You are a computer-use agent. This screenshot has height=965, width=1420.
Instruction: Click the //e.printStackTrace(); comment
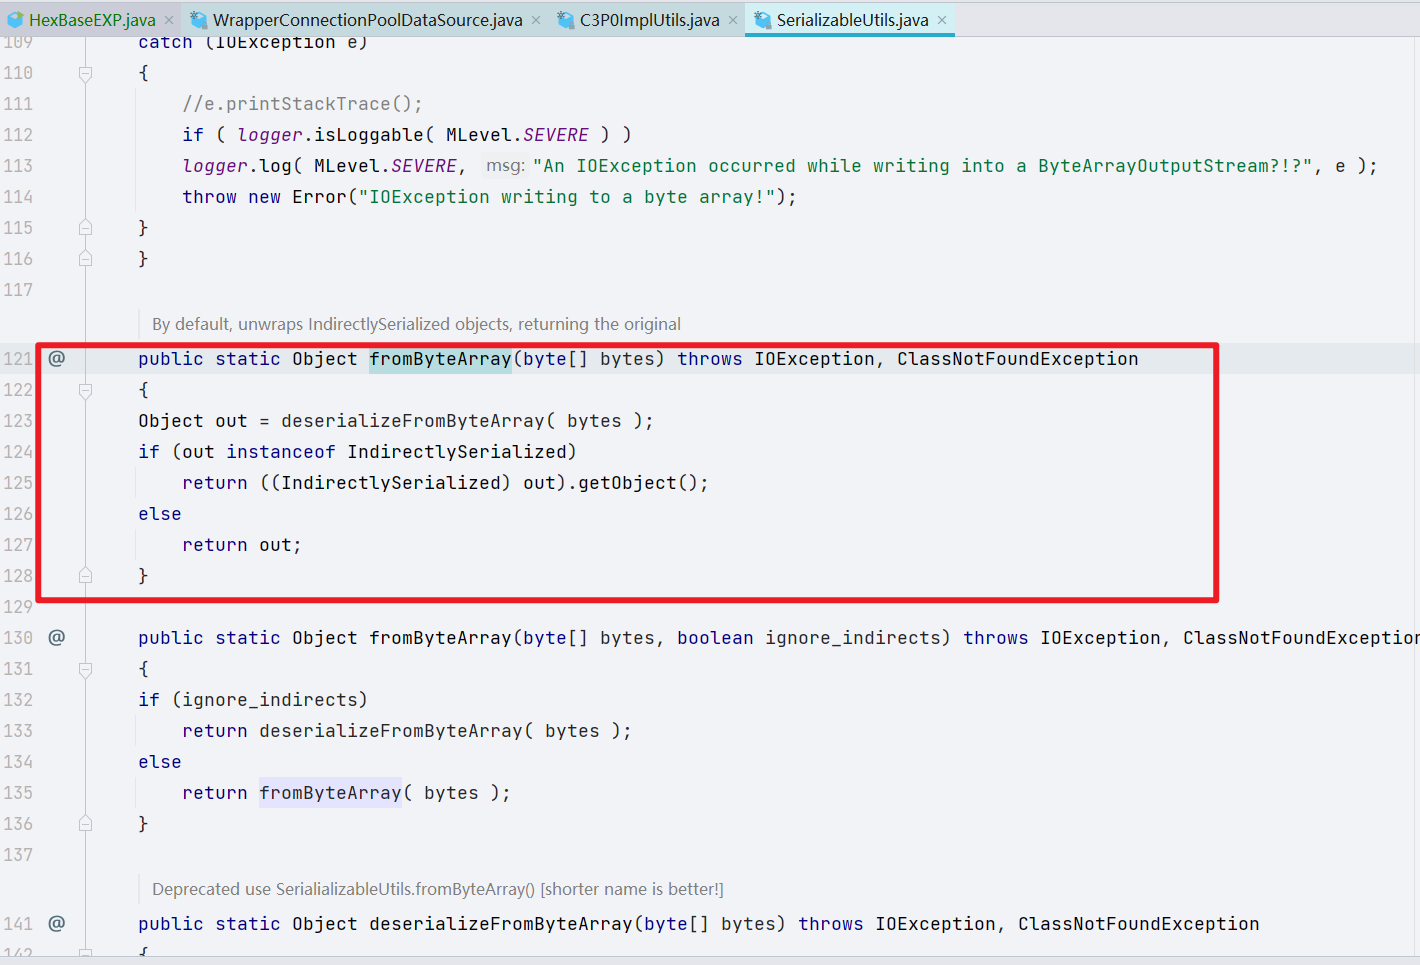302,104
